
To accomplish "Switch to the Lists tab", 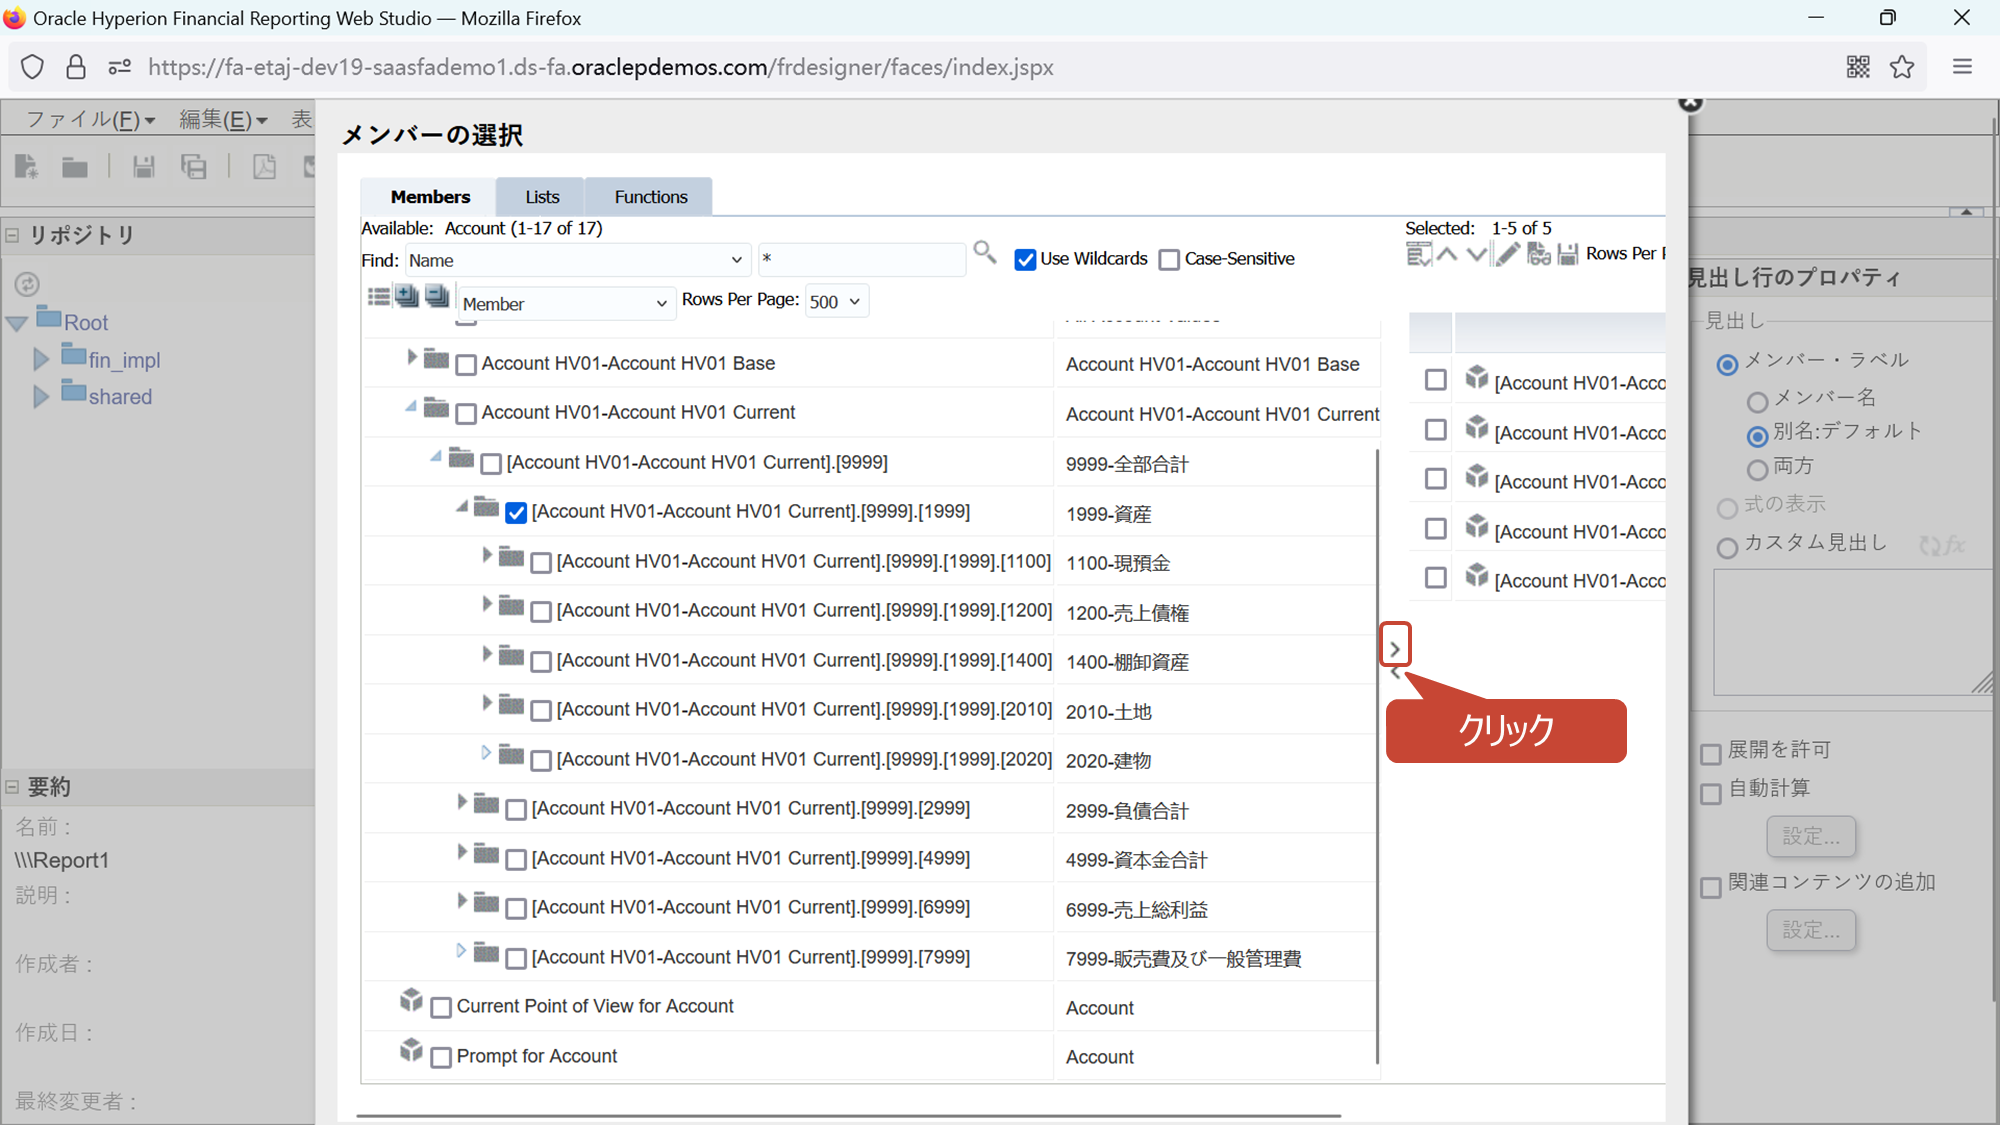I will 542,197.
